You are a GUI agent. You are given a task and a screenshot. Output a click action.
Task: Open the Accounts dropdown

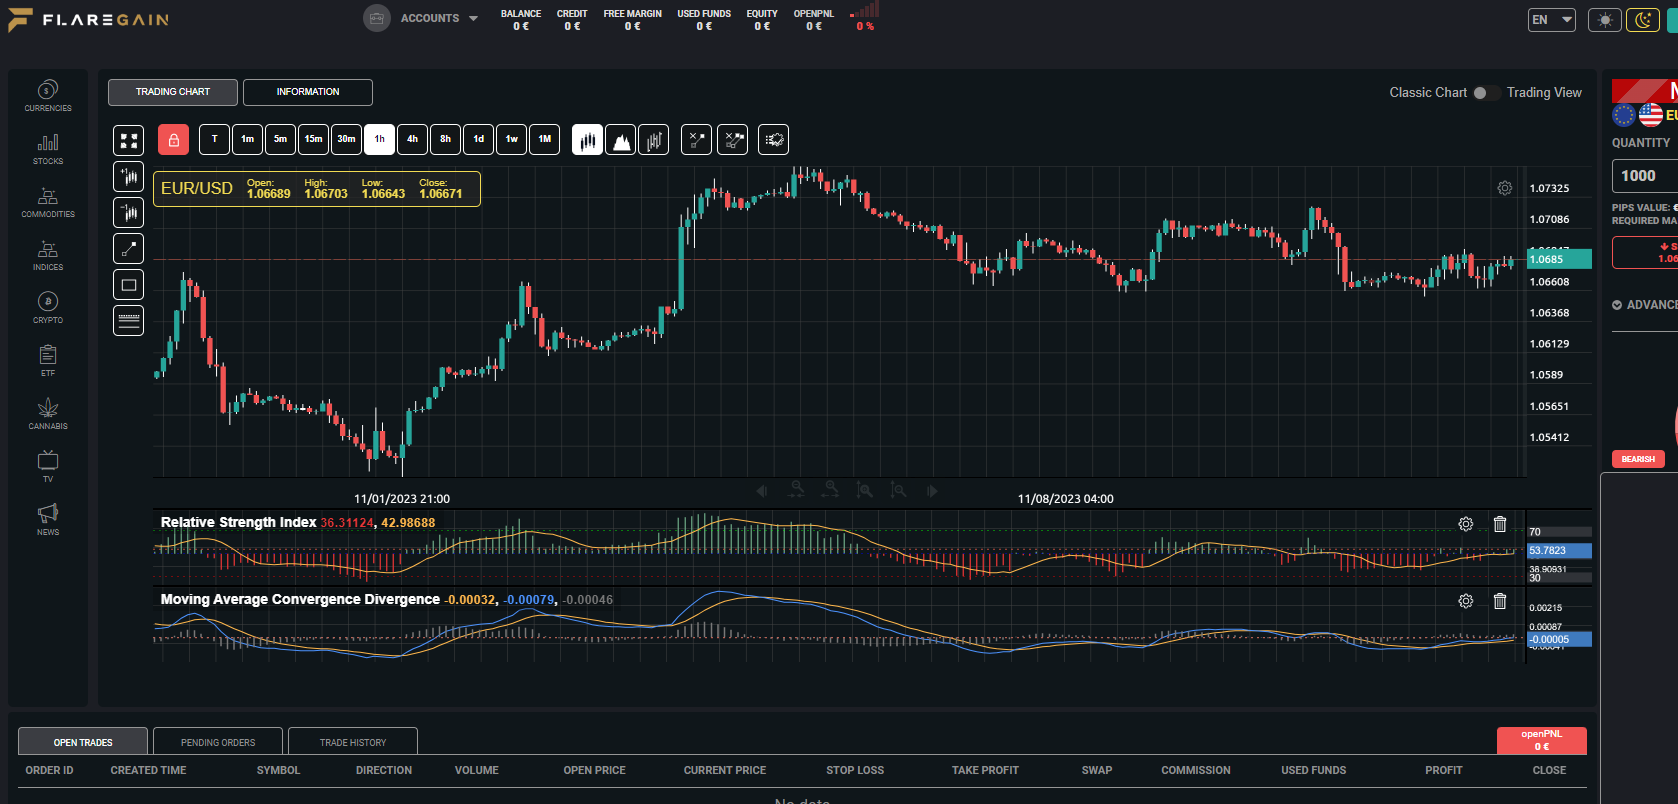point(421,18)
